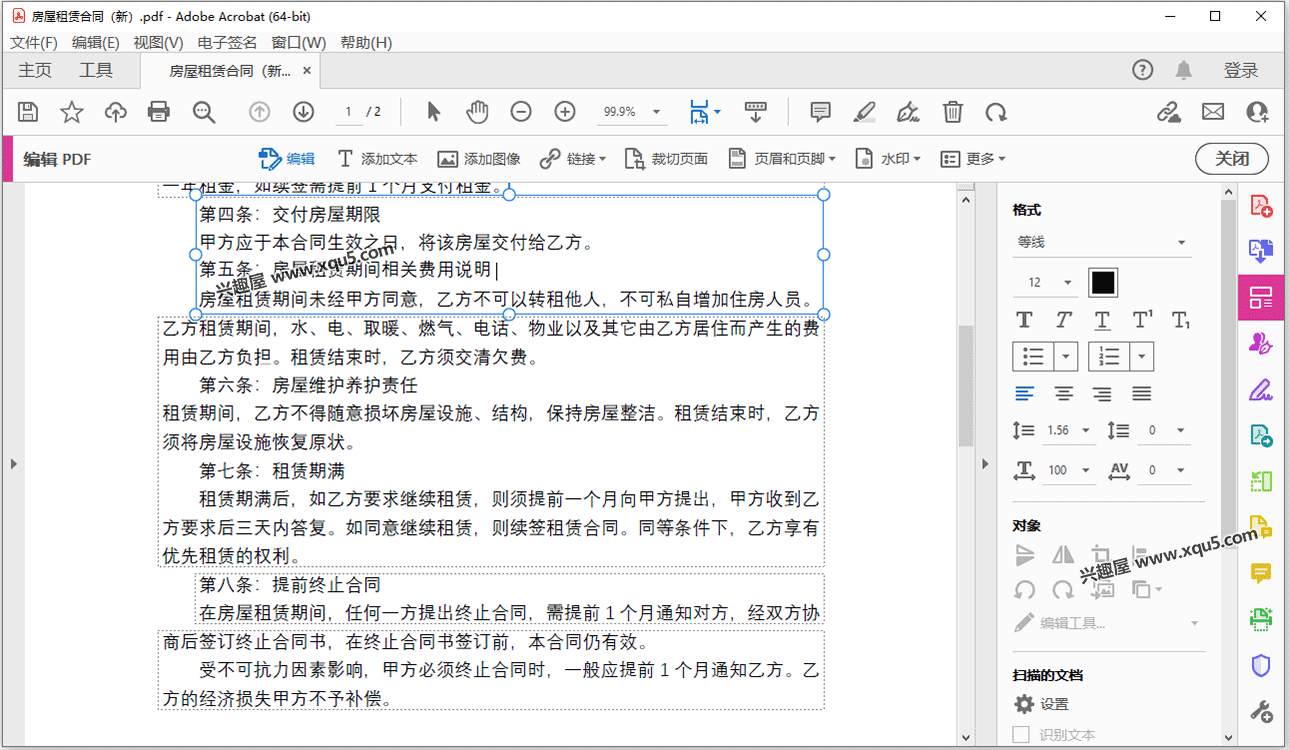The width and height of the screenshot is (1289, 750).
Task: Open the black font color swatch
Action: pos(1103,283)
